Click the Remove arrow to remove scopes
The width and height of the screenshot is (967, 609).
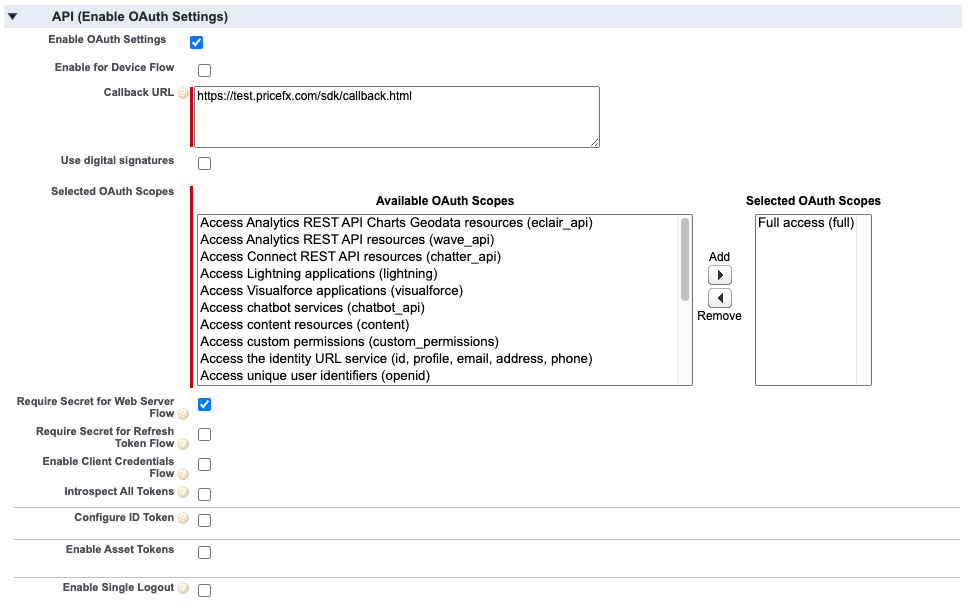point(719,297)
